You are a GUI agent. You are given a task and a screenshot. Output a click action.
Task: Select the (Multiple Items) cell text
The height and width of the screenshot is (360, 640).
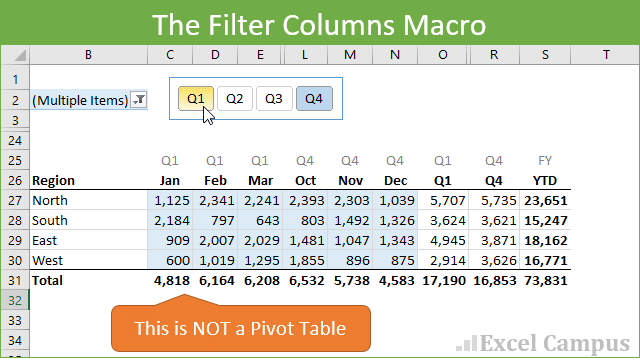coord(80,100)
